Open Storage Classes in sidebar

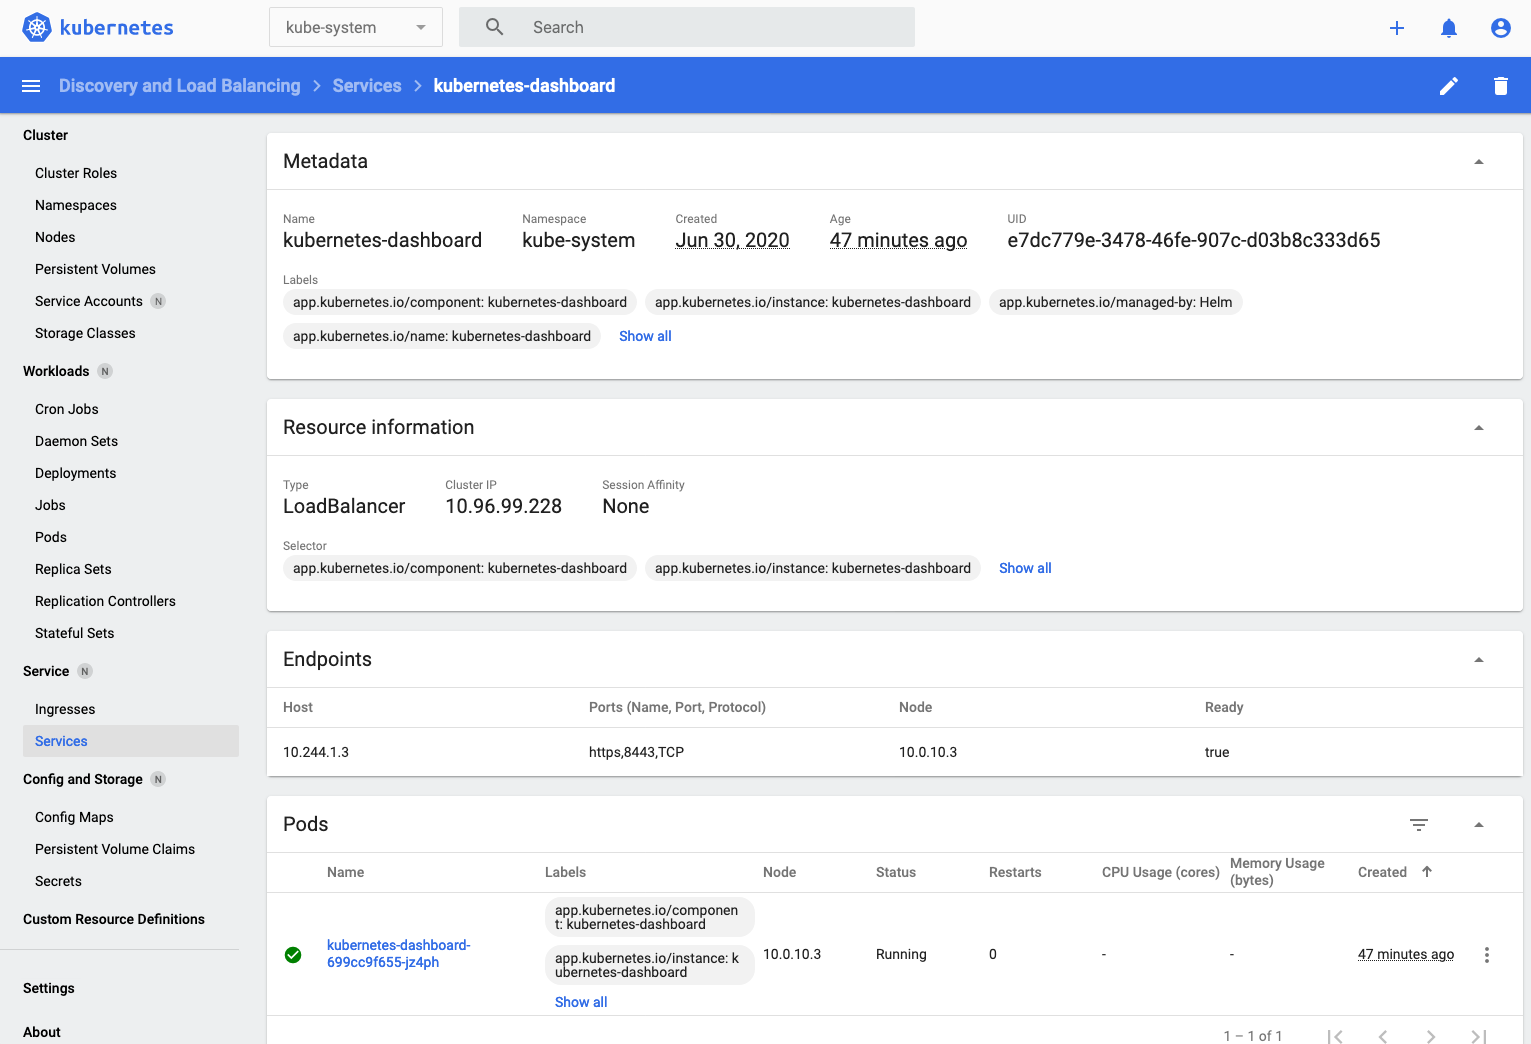[x=85, y=333]
